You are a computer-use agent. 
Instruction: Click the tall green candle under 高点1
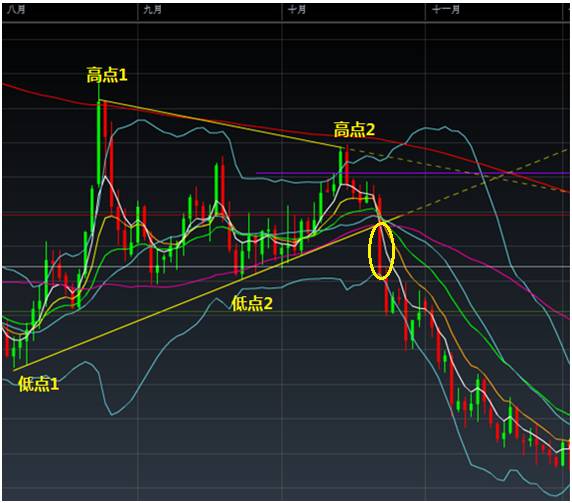(98, 142)
